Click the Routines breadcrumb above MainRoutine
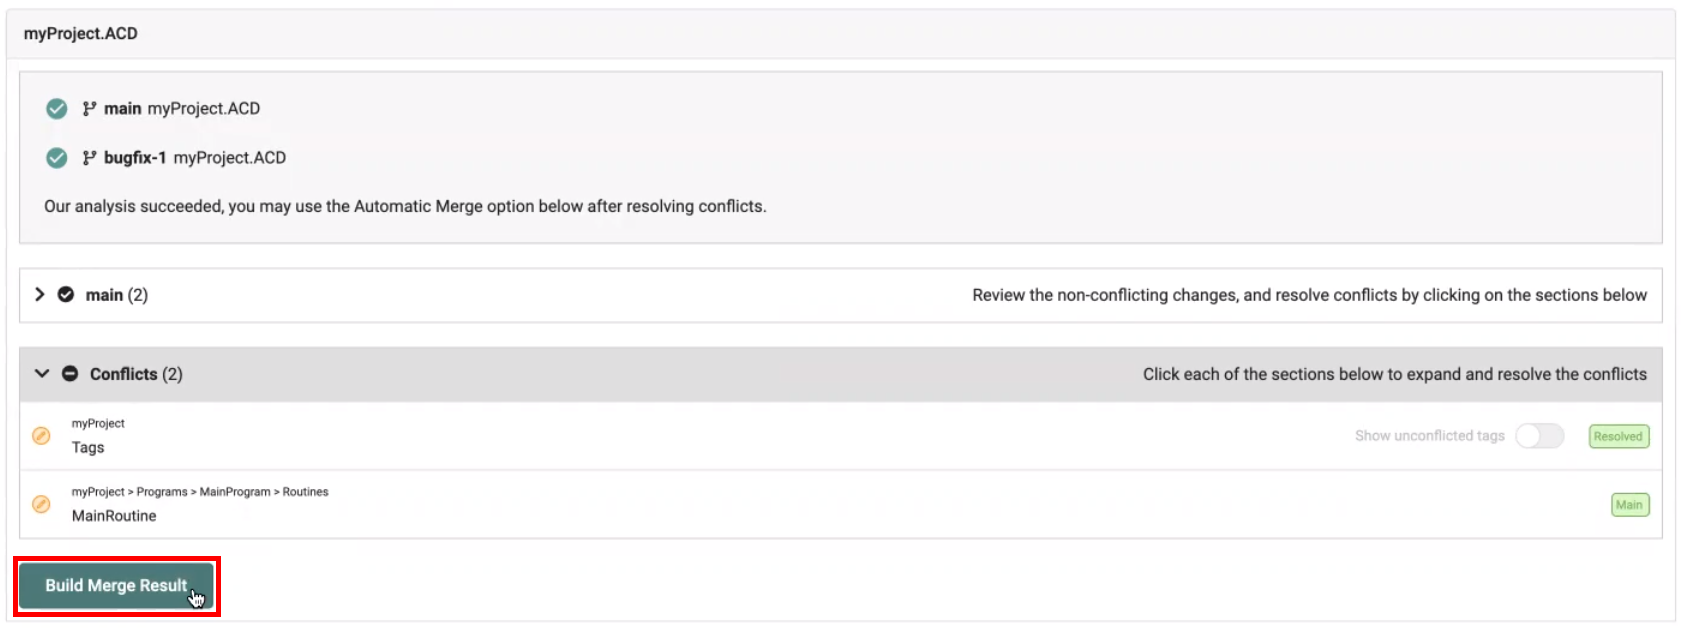Image resolution: width=1682 pixels, height=628 pixels. 305,492
